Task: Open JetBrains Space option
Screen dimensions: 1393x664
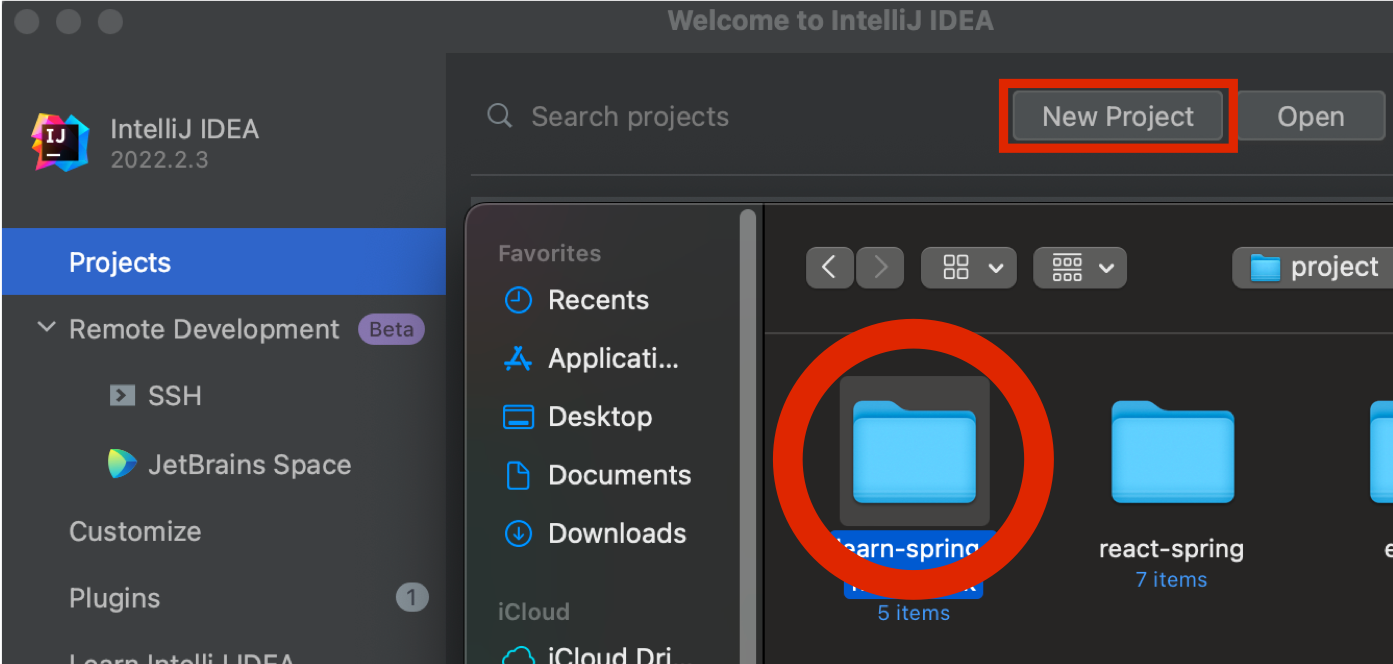Action: coord(250,464)
